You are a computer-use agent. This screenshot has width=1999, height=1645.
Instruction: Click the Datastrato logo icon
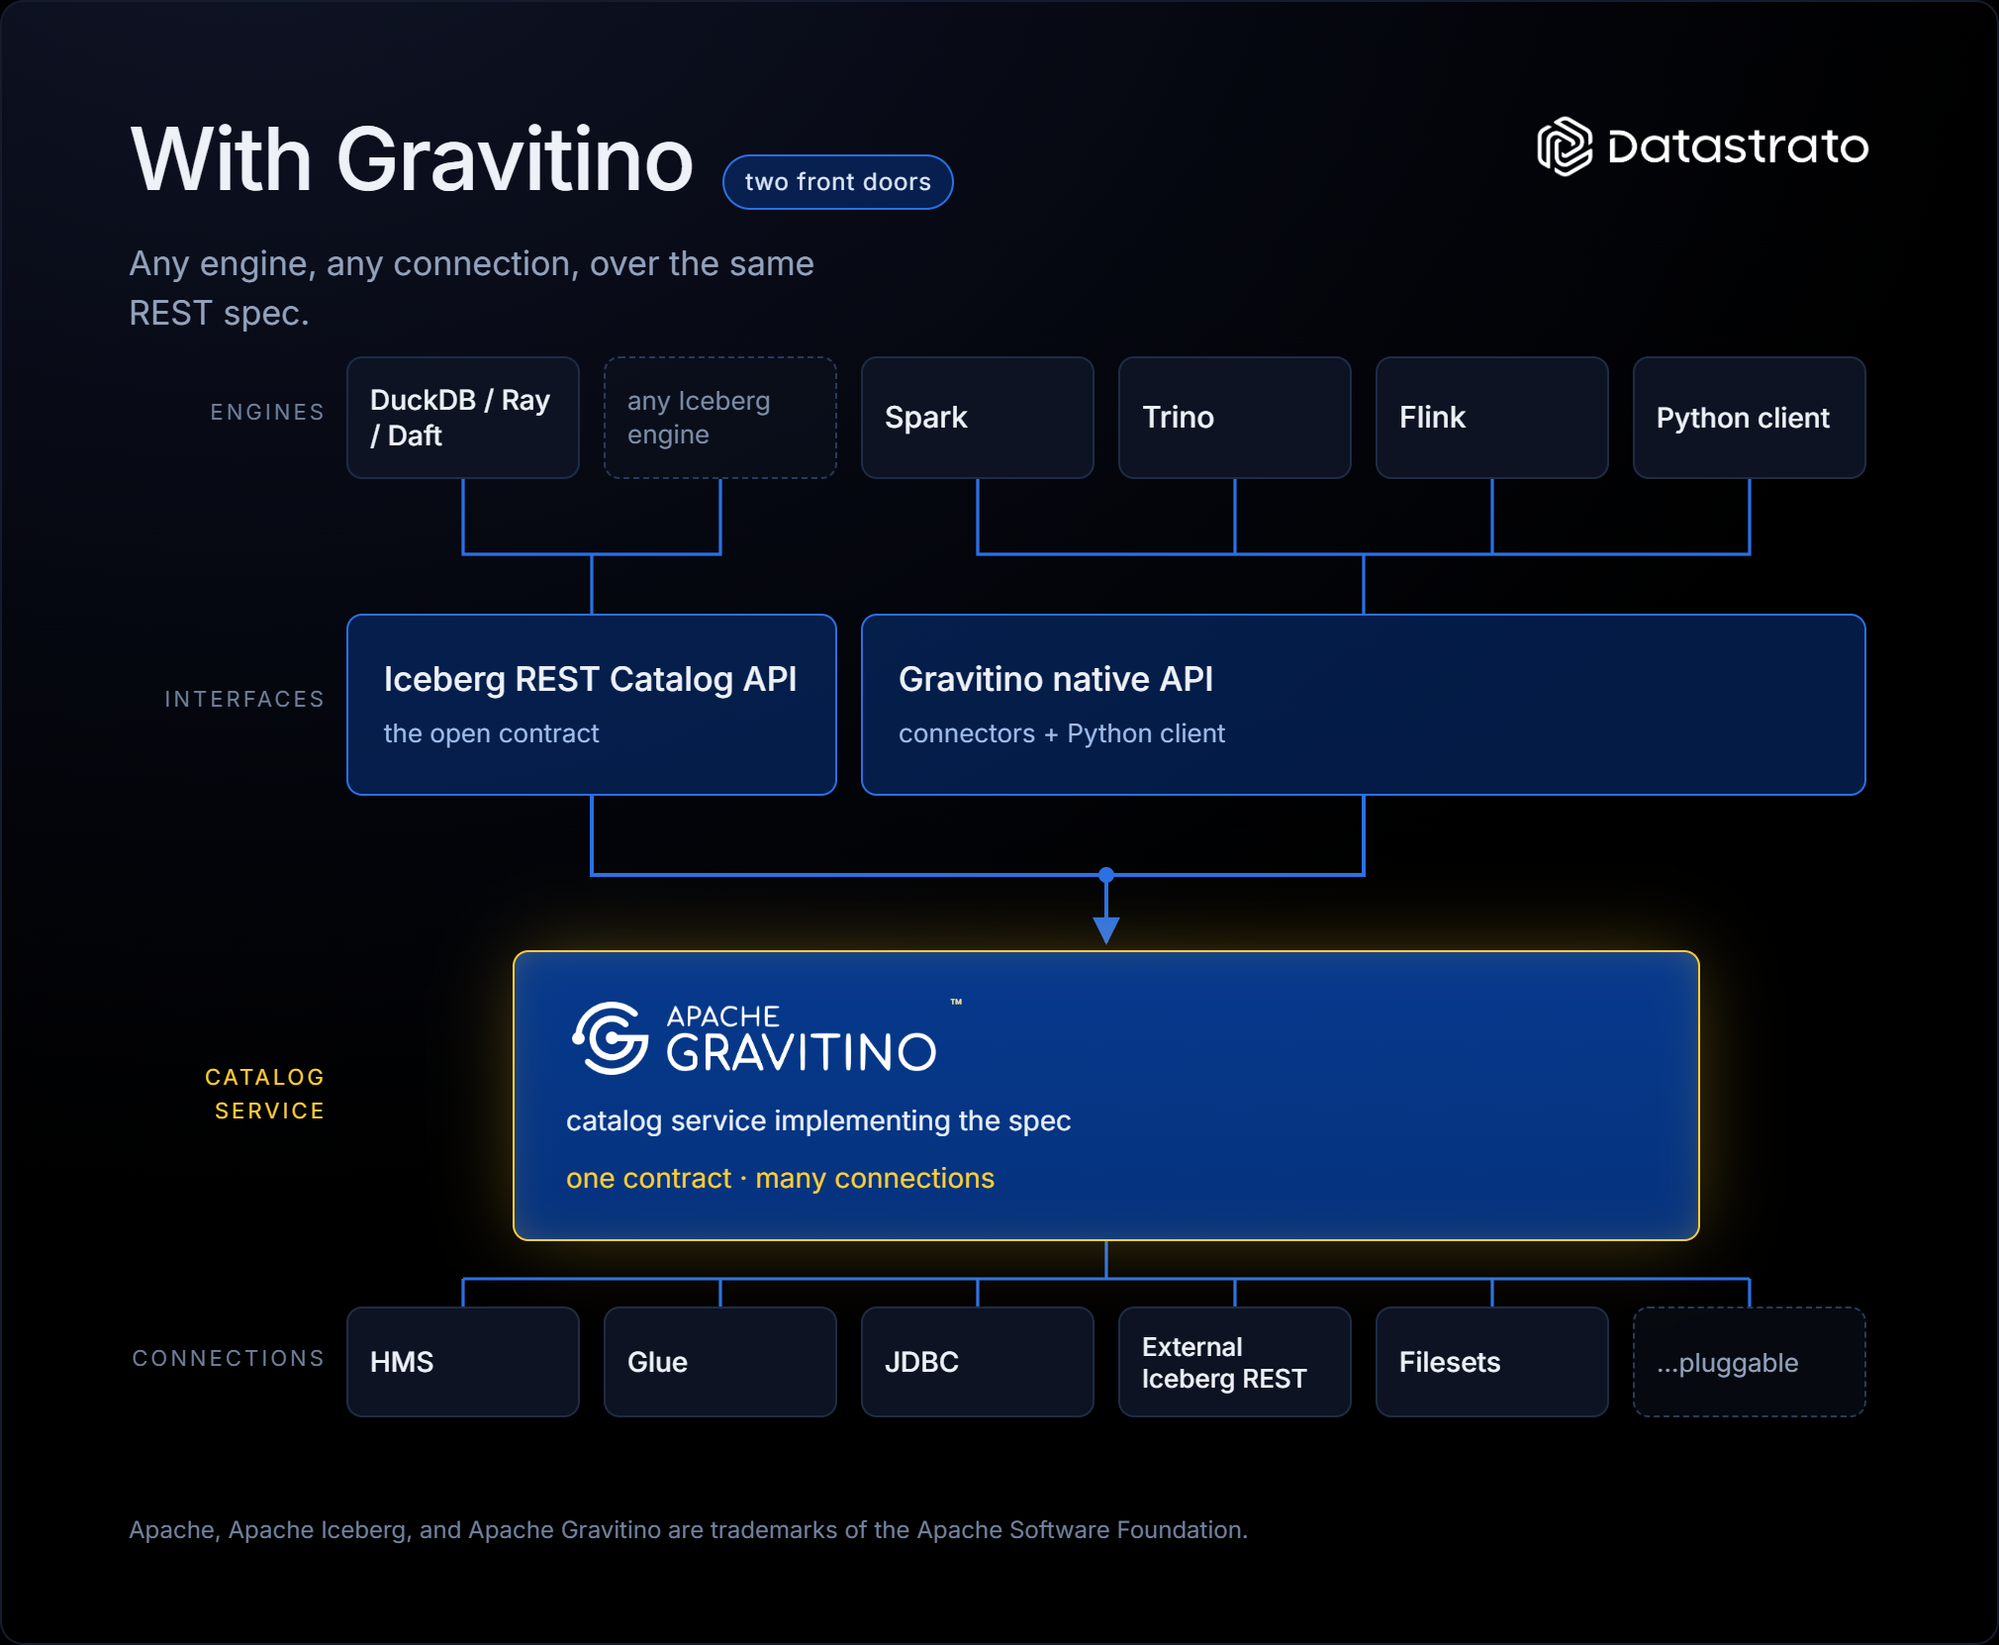(x=1564, y=146)
